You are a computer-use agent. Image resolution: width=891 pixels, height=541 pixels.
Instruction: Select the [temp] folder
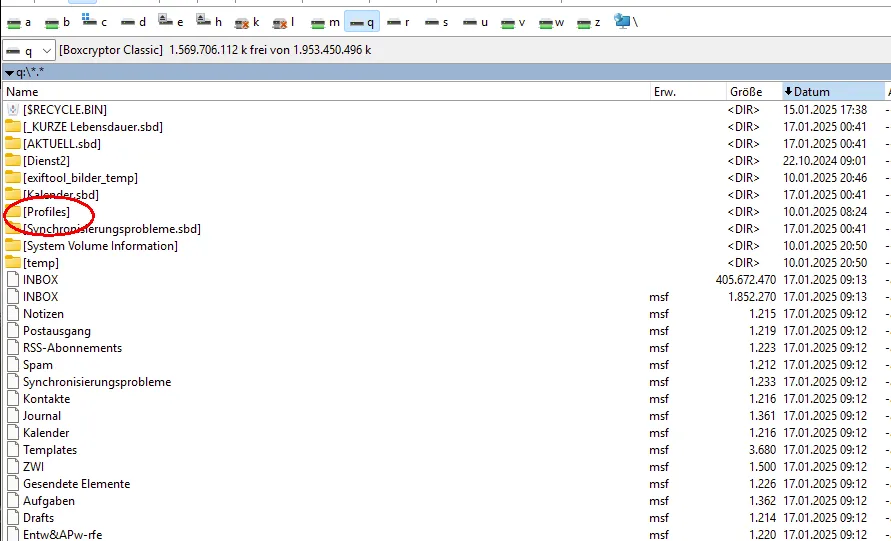(41, 263)
